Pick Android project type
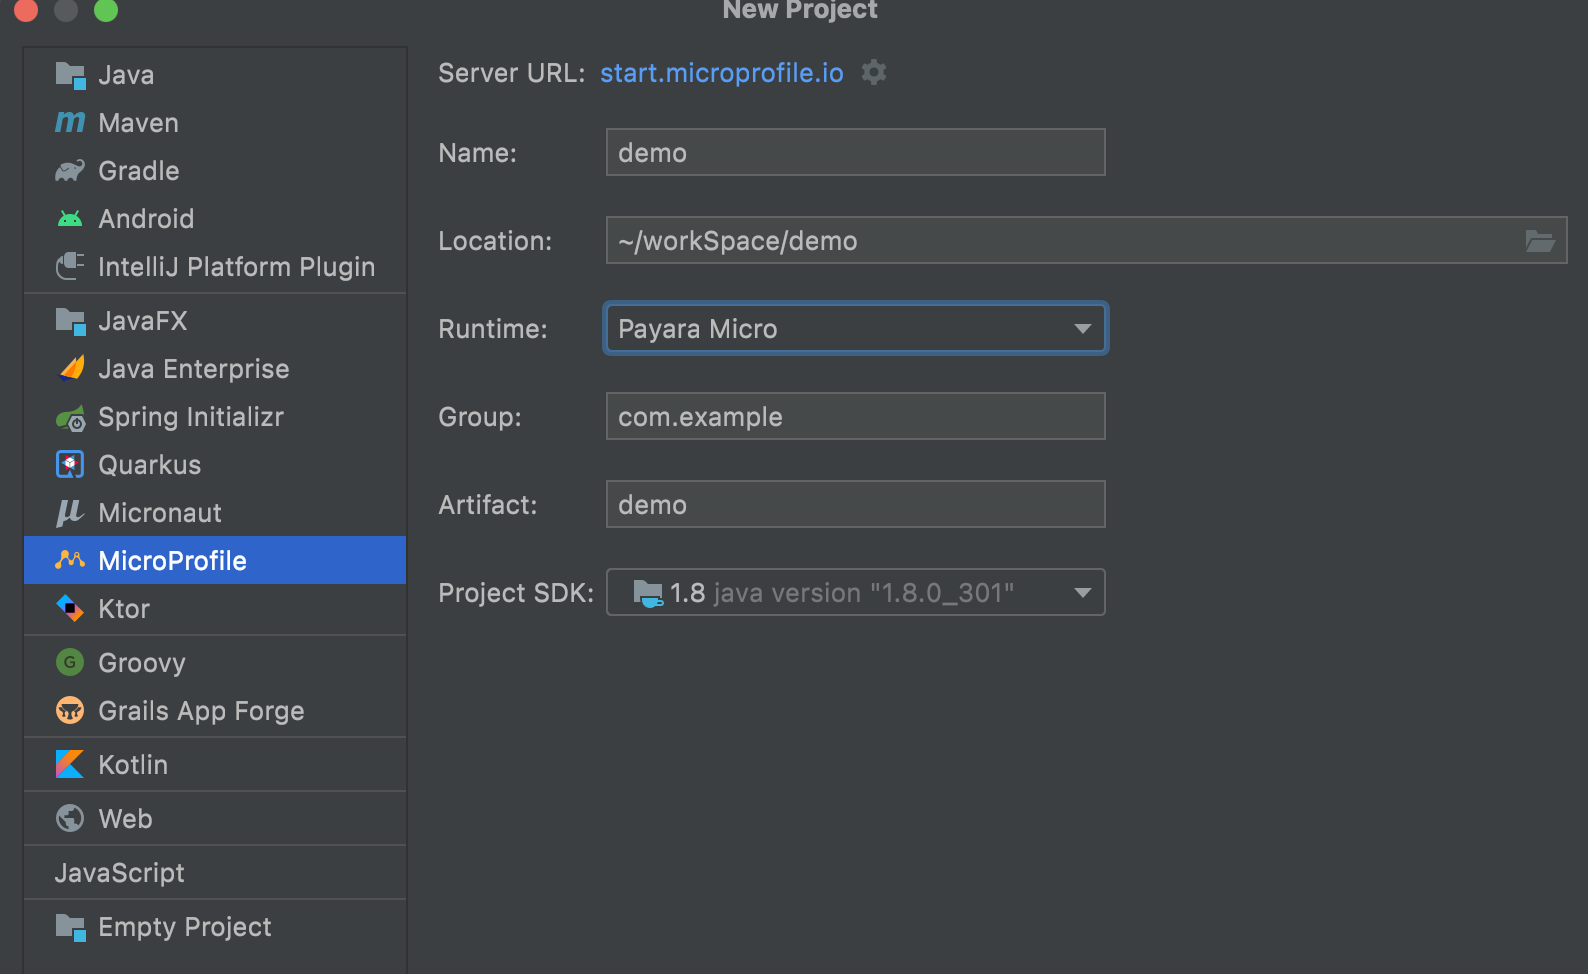1588x974 pixels. [215, 219]
